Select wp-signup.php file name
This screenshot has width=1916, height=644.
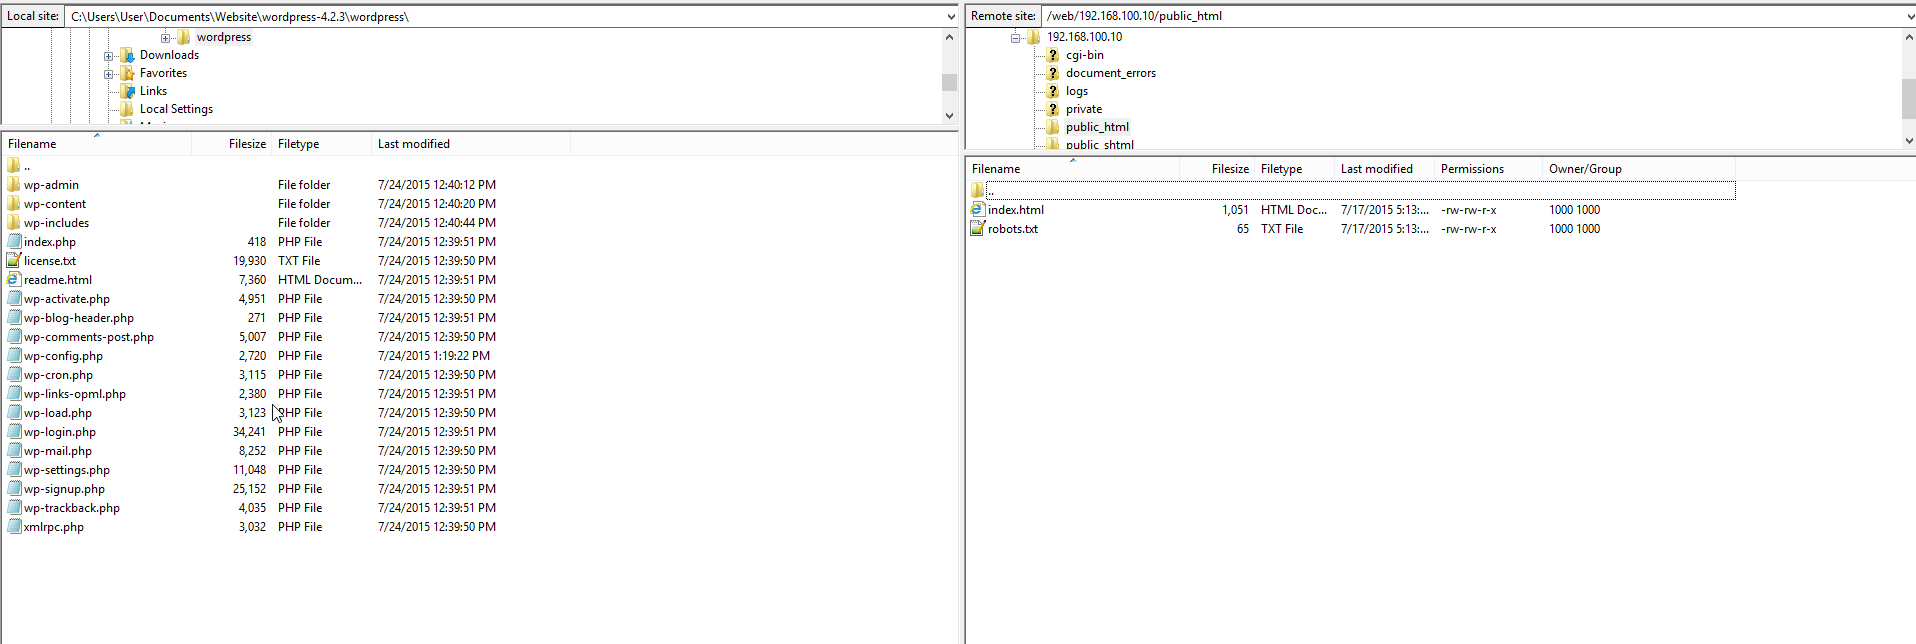[64, 489]
